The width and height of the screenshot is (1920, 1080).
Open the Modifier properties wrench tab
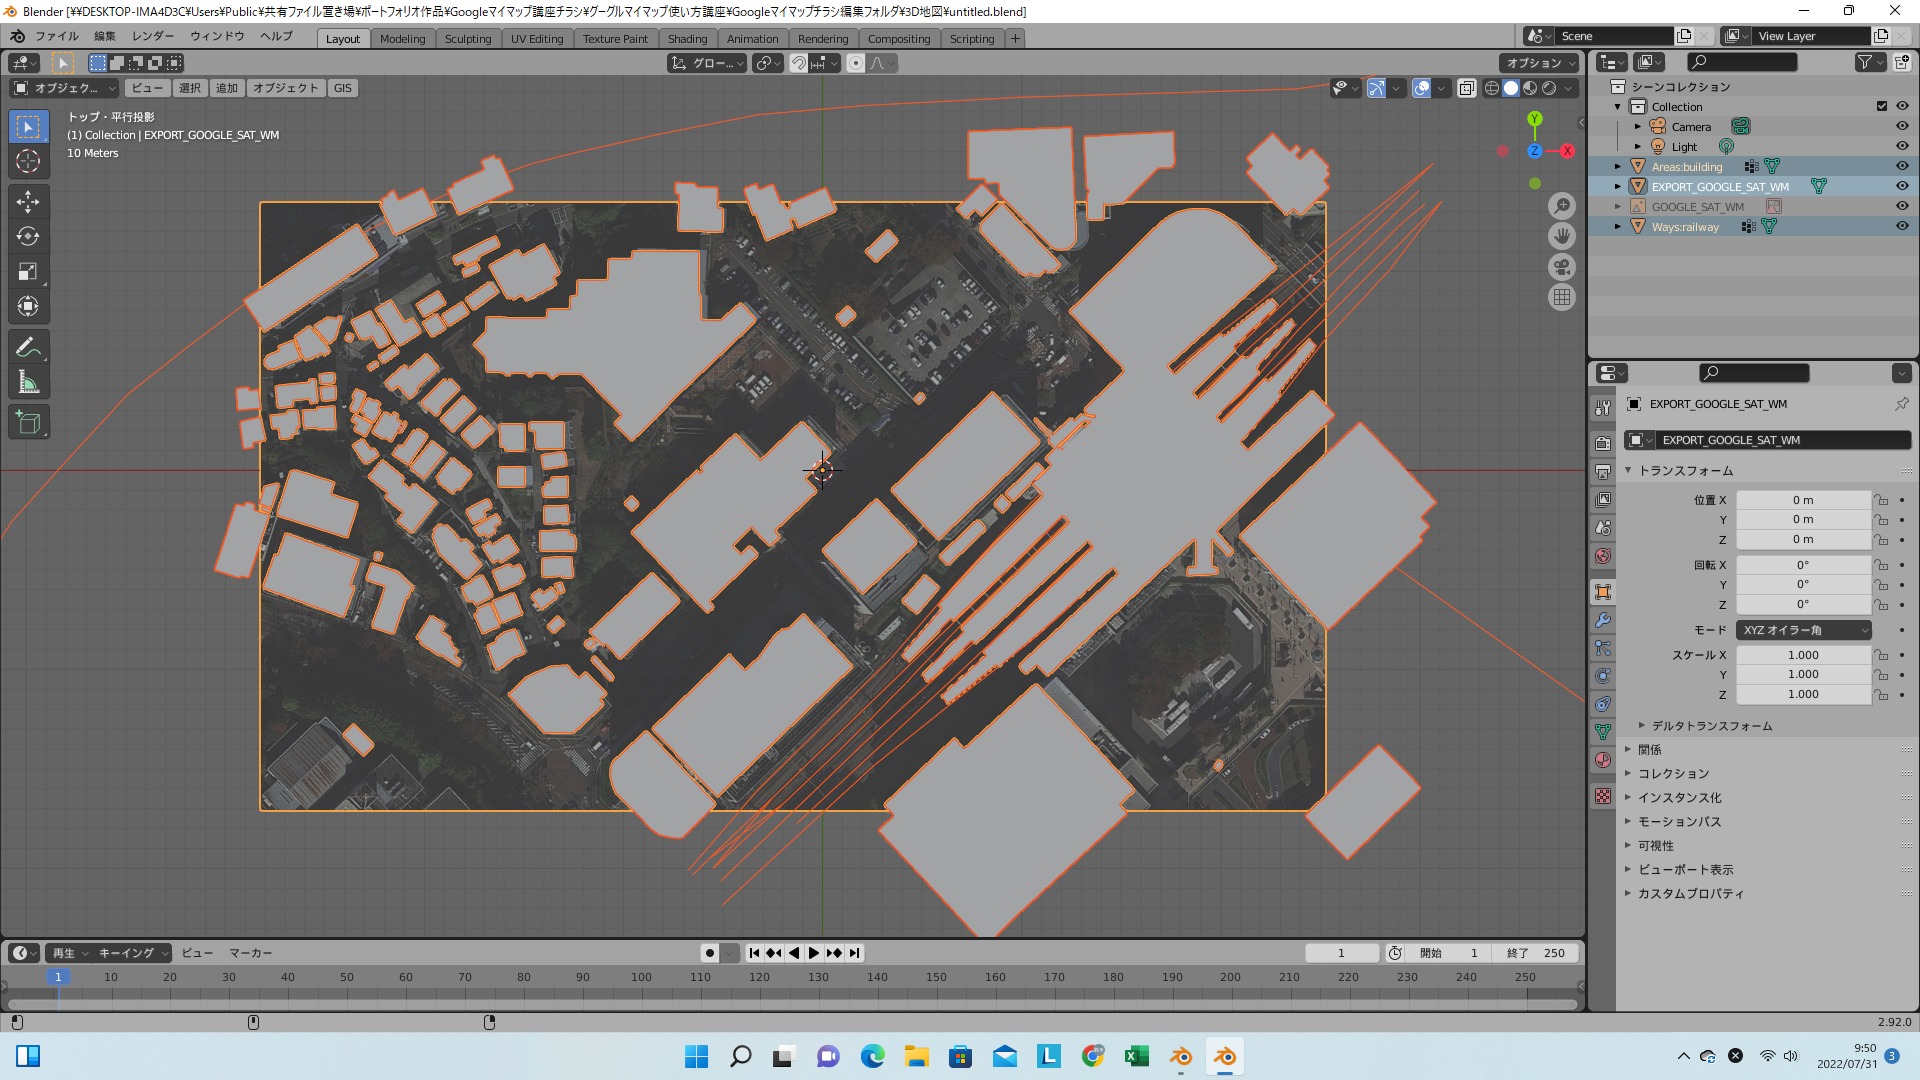click(x=1603, y=620)
